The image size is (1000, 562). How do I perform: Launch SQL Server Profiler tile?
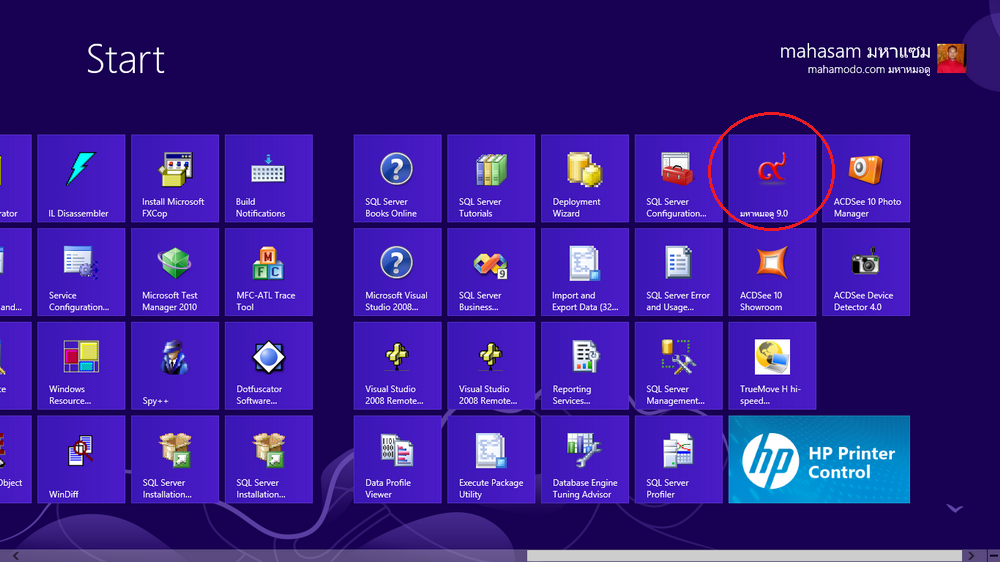point(679,459)
